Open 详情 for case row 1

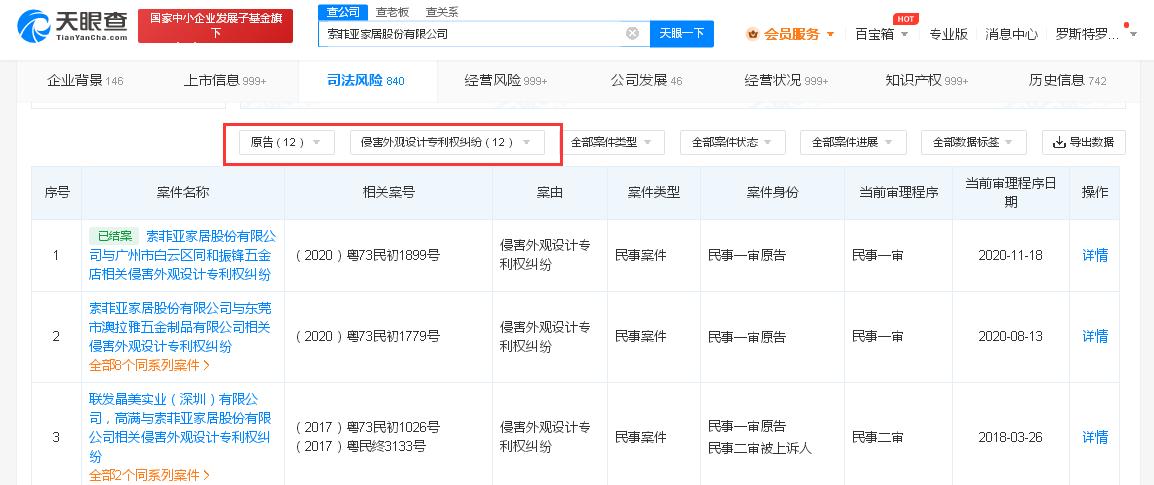click(x=1094, y=255)
